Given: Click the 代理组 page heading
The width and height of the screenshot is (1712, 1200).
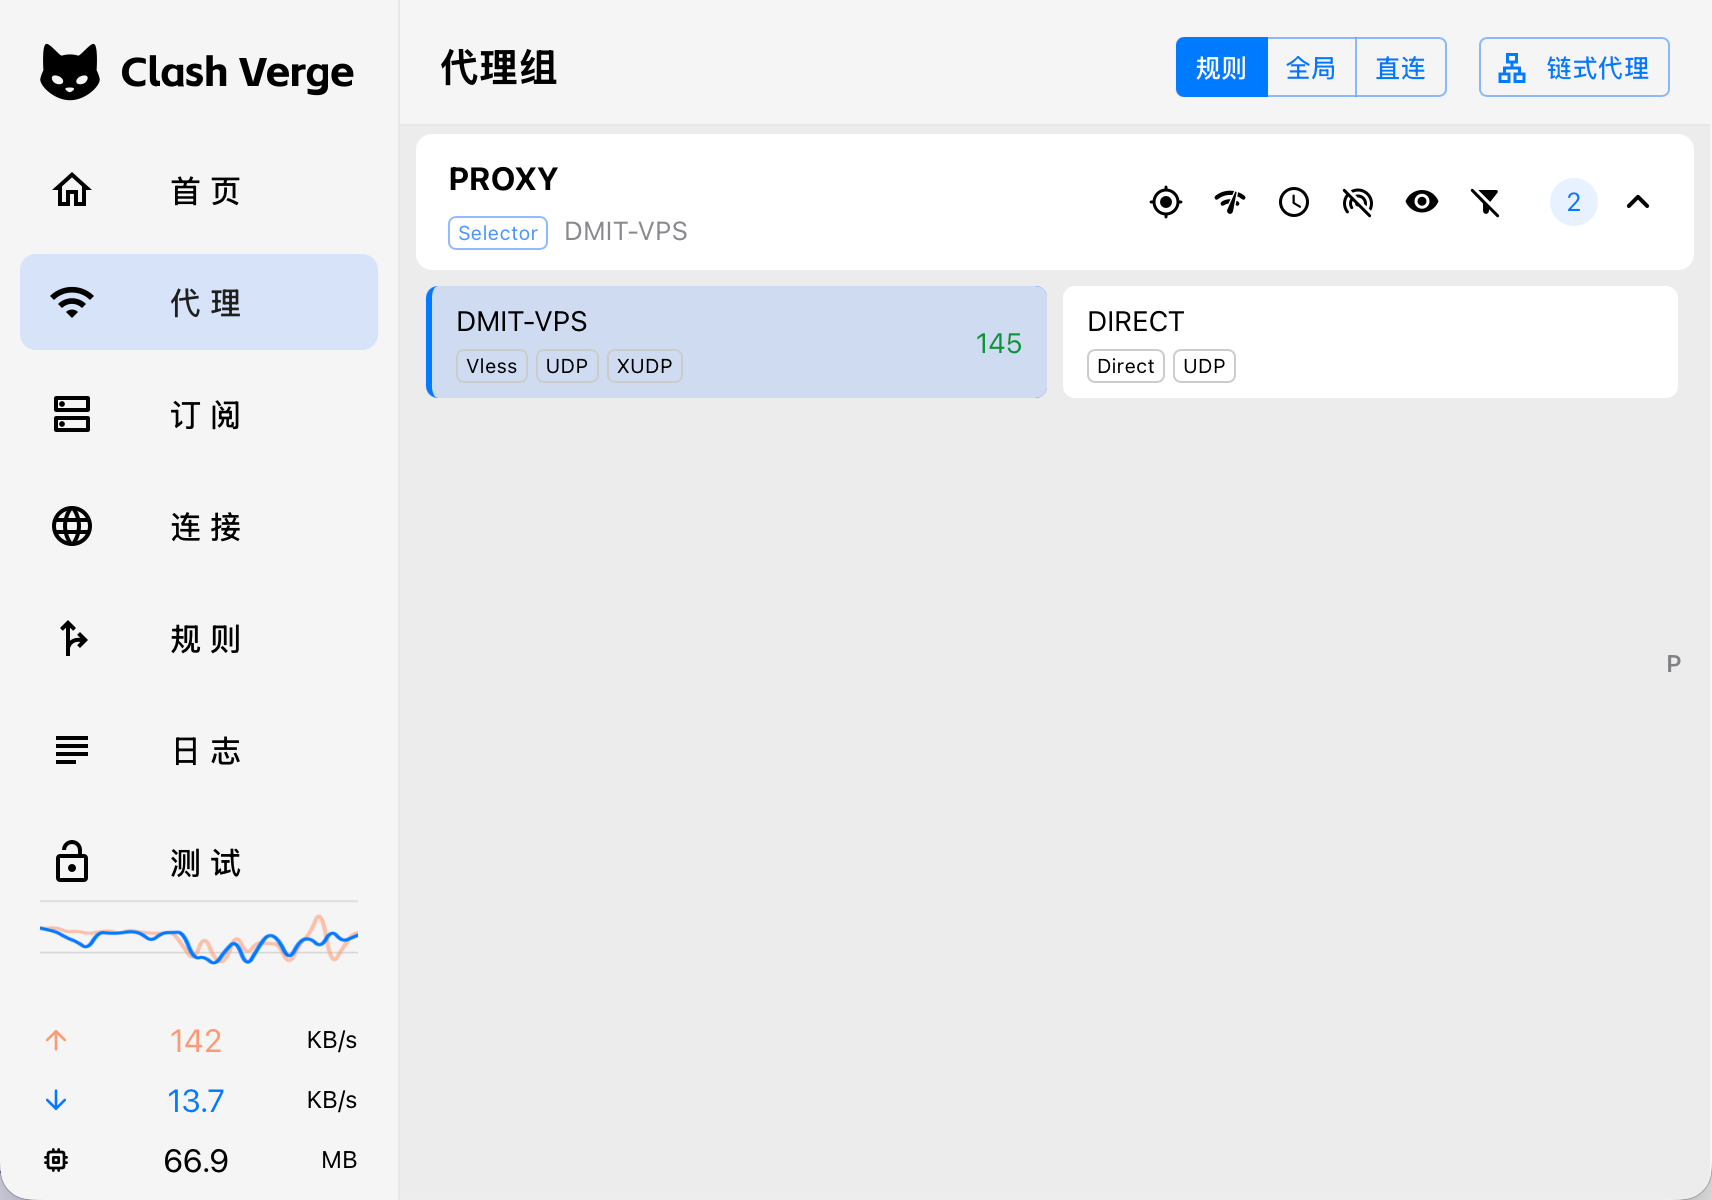Looking at the screenshot, I should pos(499,68).
